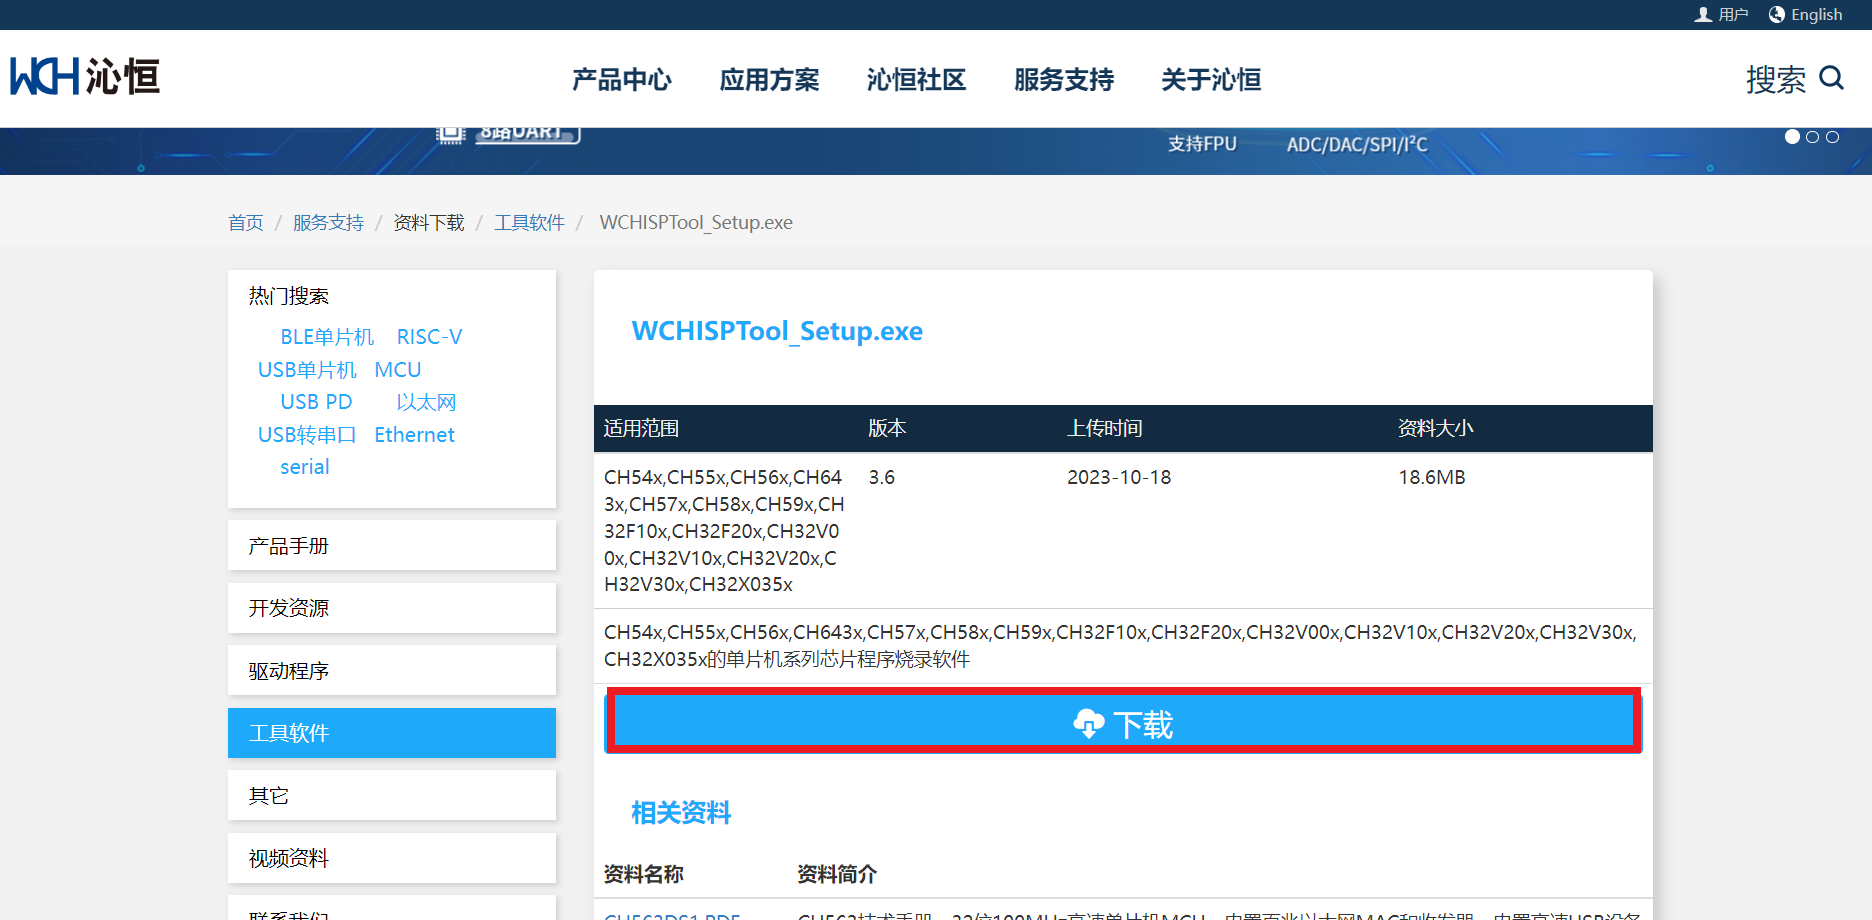The height and width of the screenshot is (920, 1872).
Task: Click the RISC-V hot search tag
Action: point(429,337)
